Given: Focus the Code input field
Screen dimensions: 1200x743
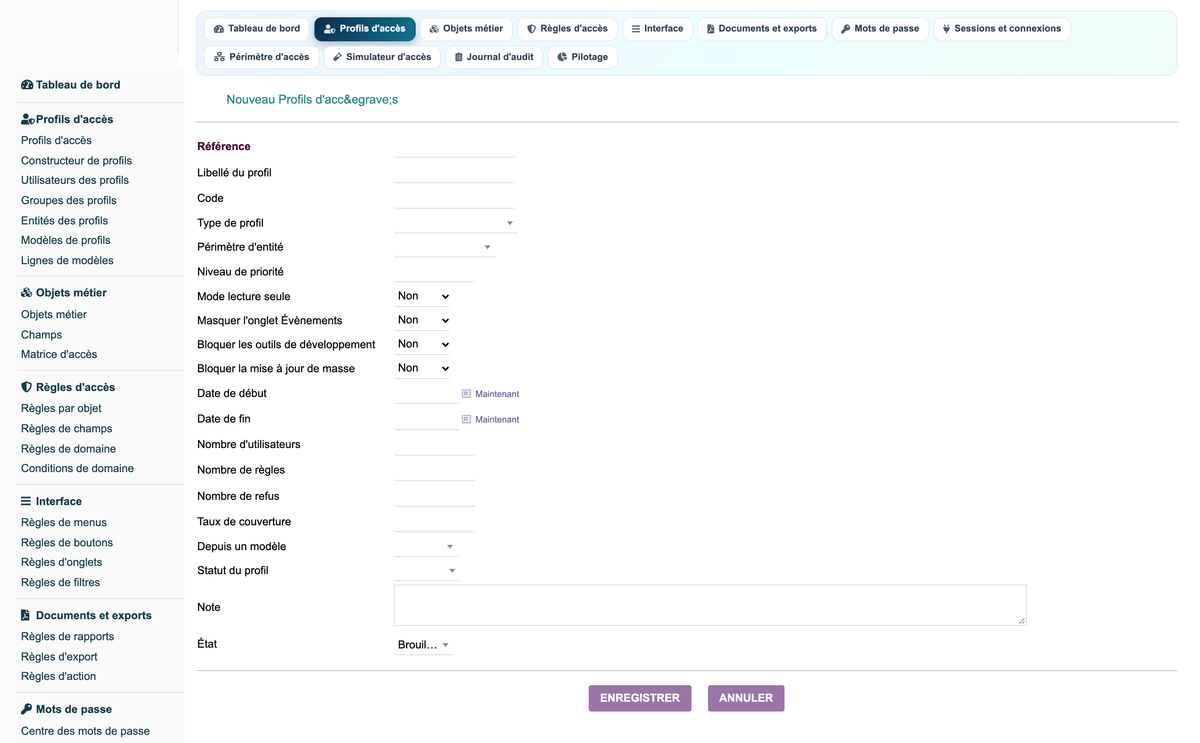Looking at the screenshot, I should point(454,198).
